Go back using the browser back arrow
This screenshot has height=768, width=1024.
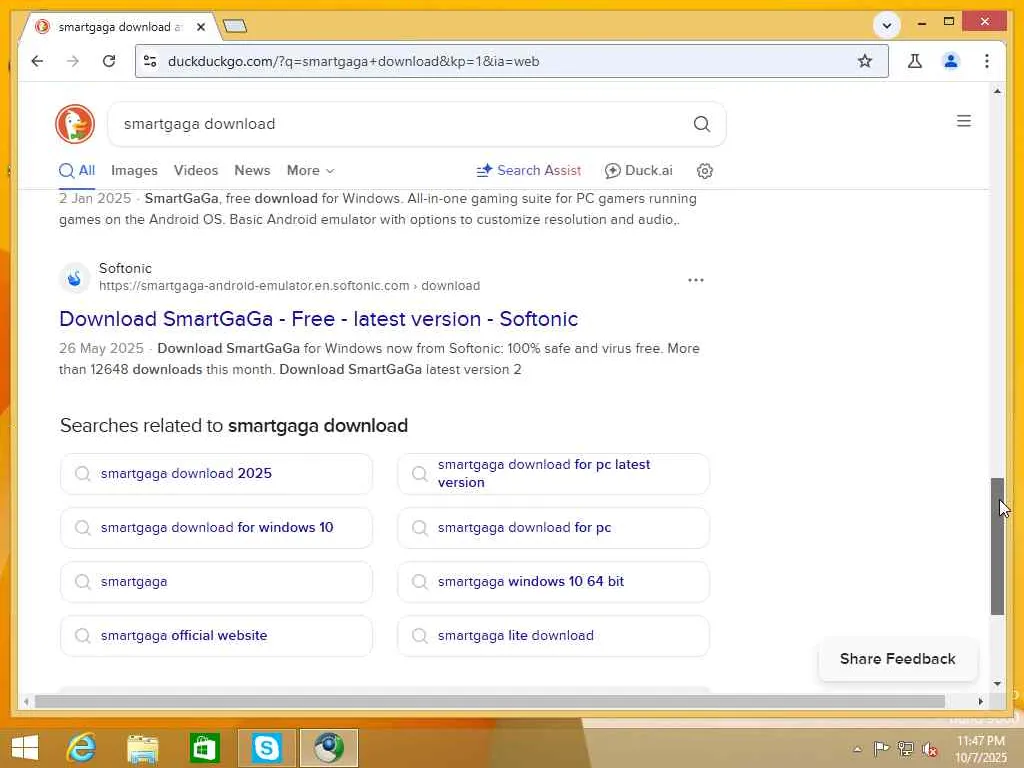click(x=37, y=61)
